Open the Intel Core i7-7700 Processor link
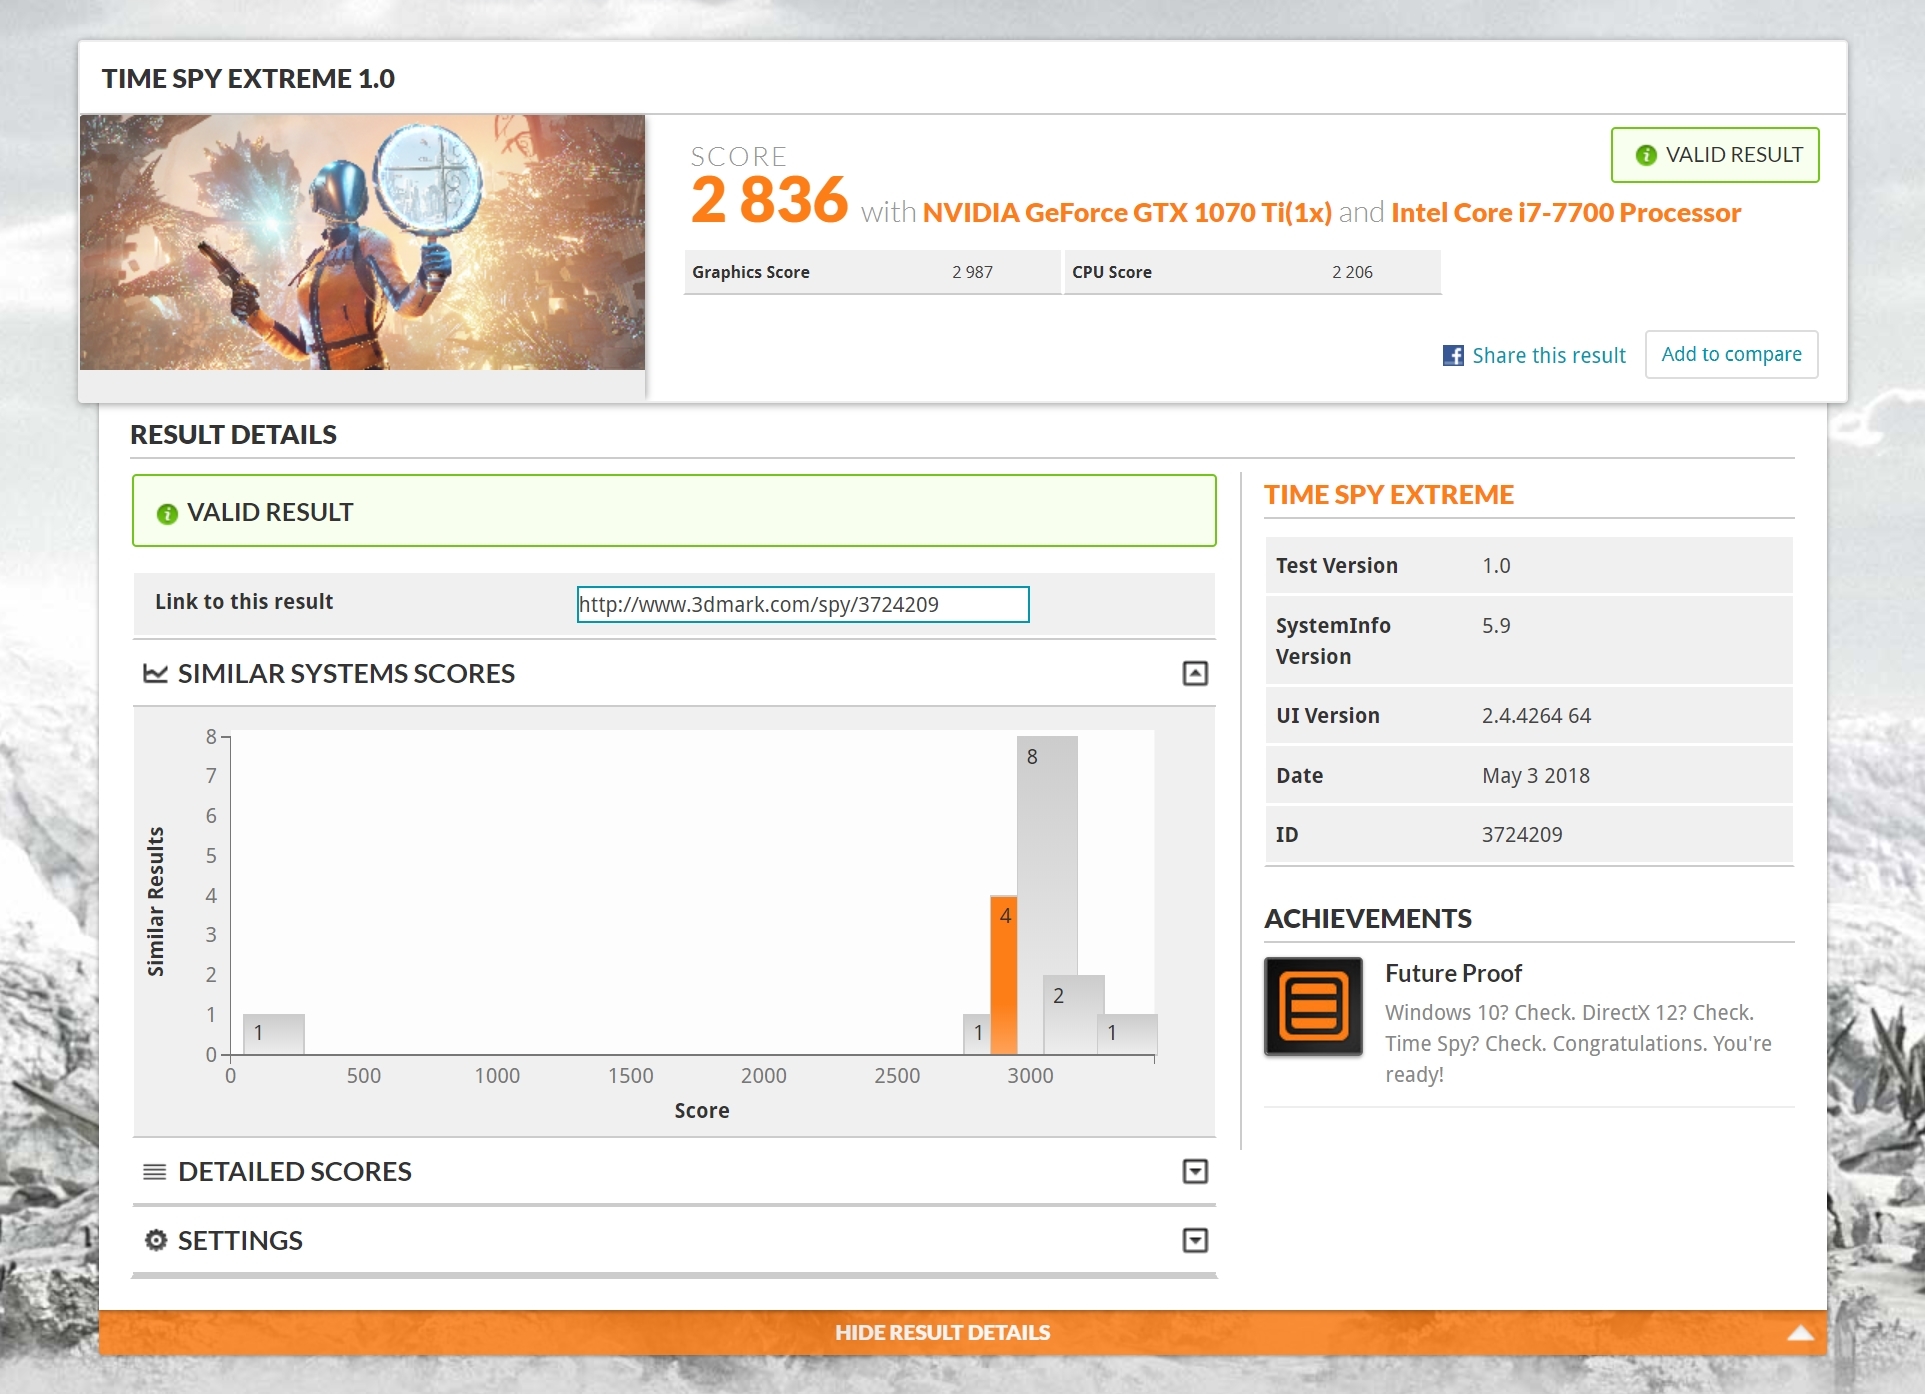 point(1565,213)
